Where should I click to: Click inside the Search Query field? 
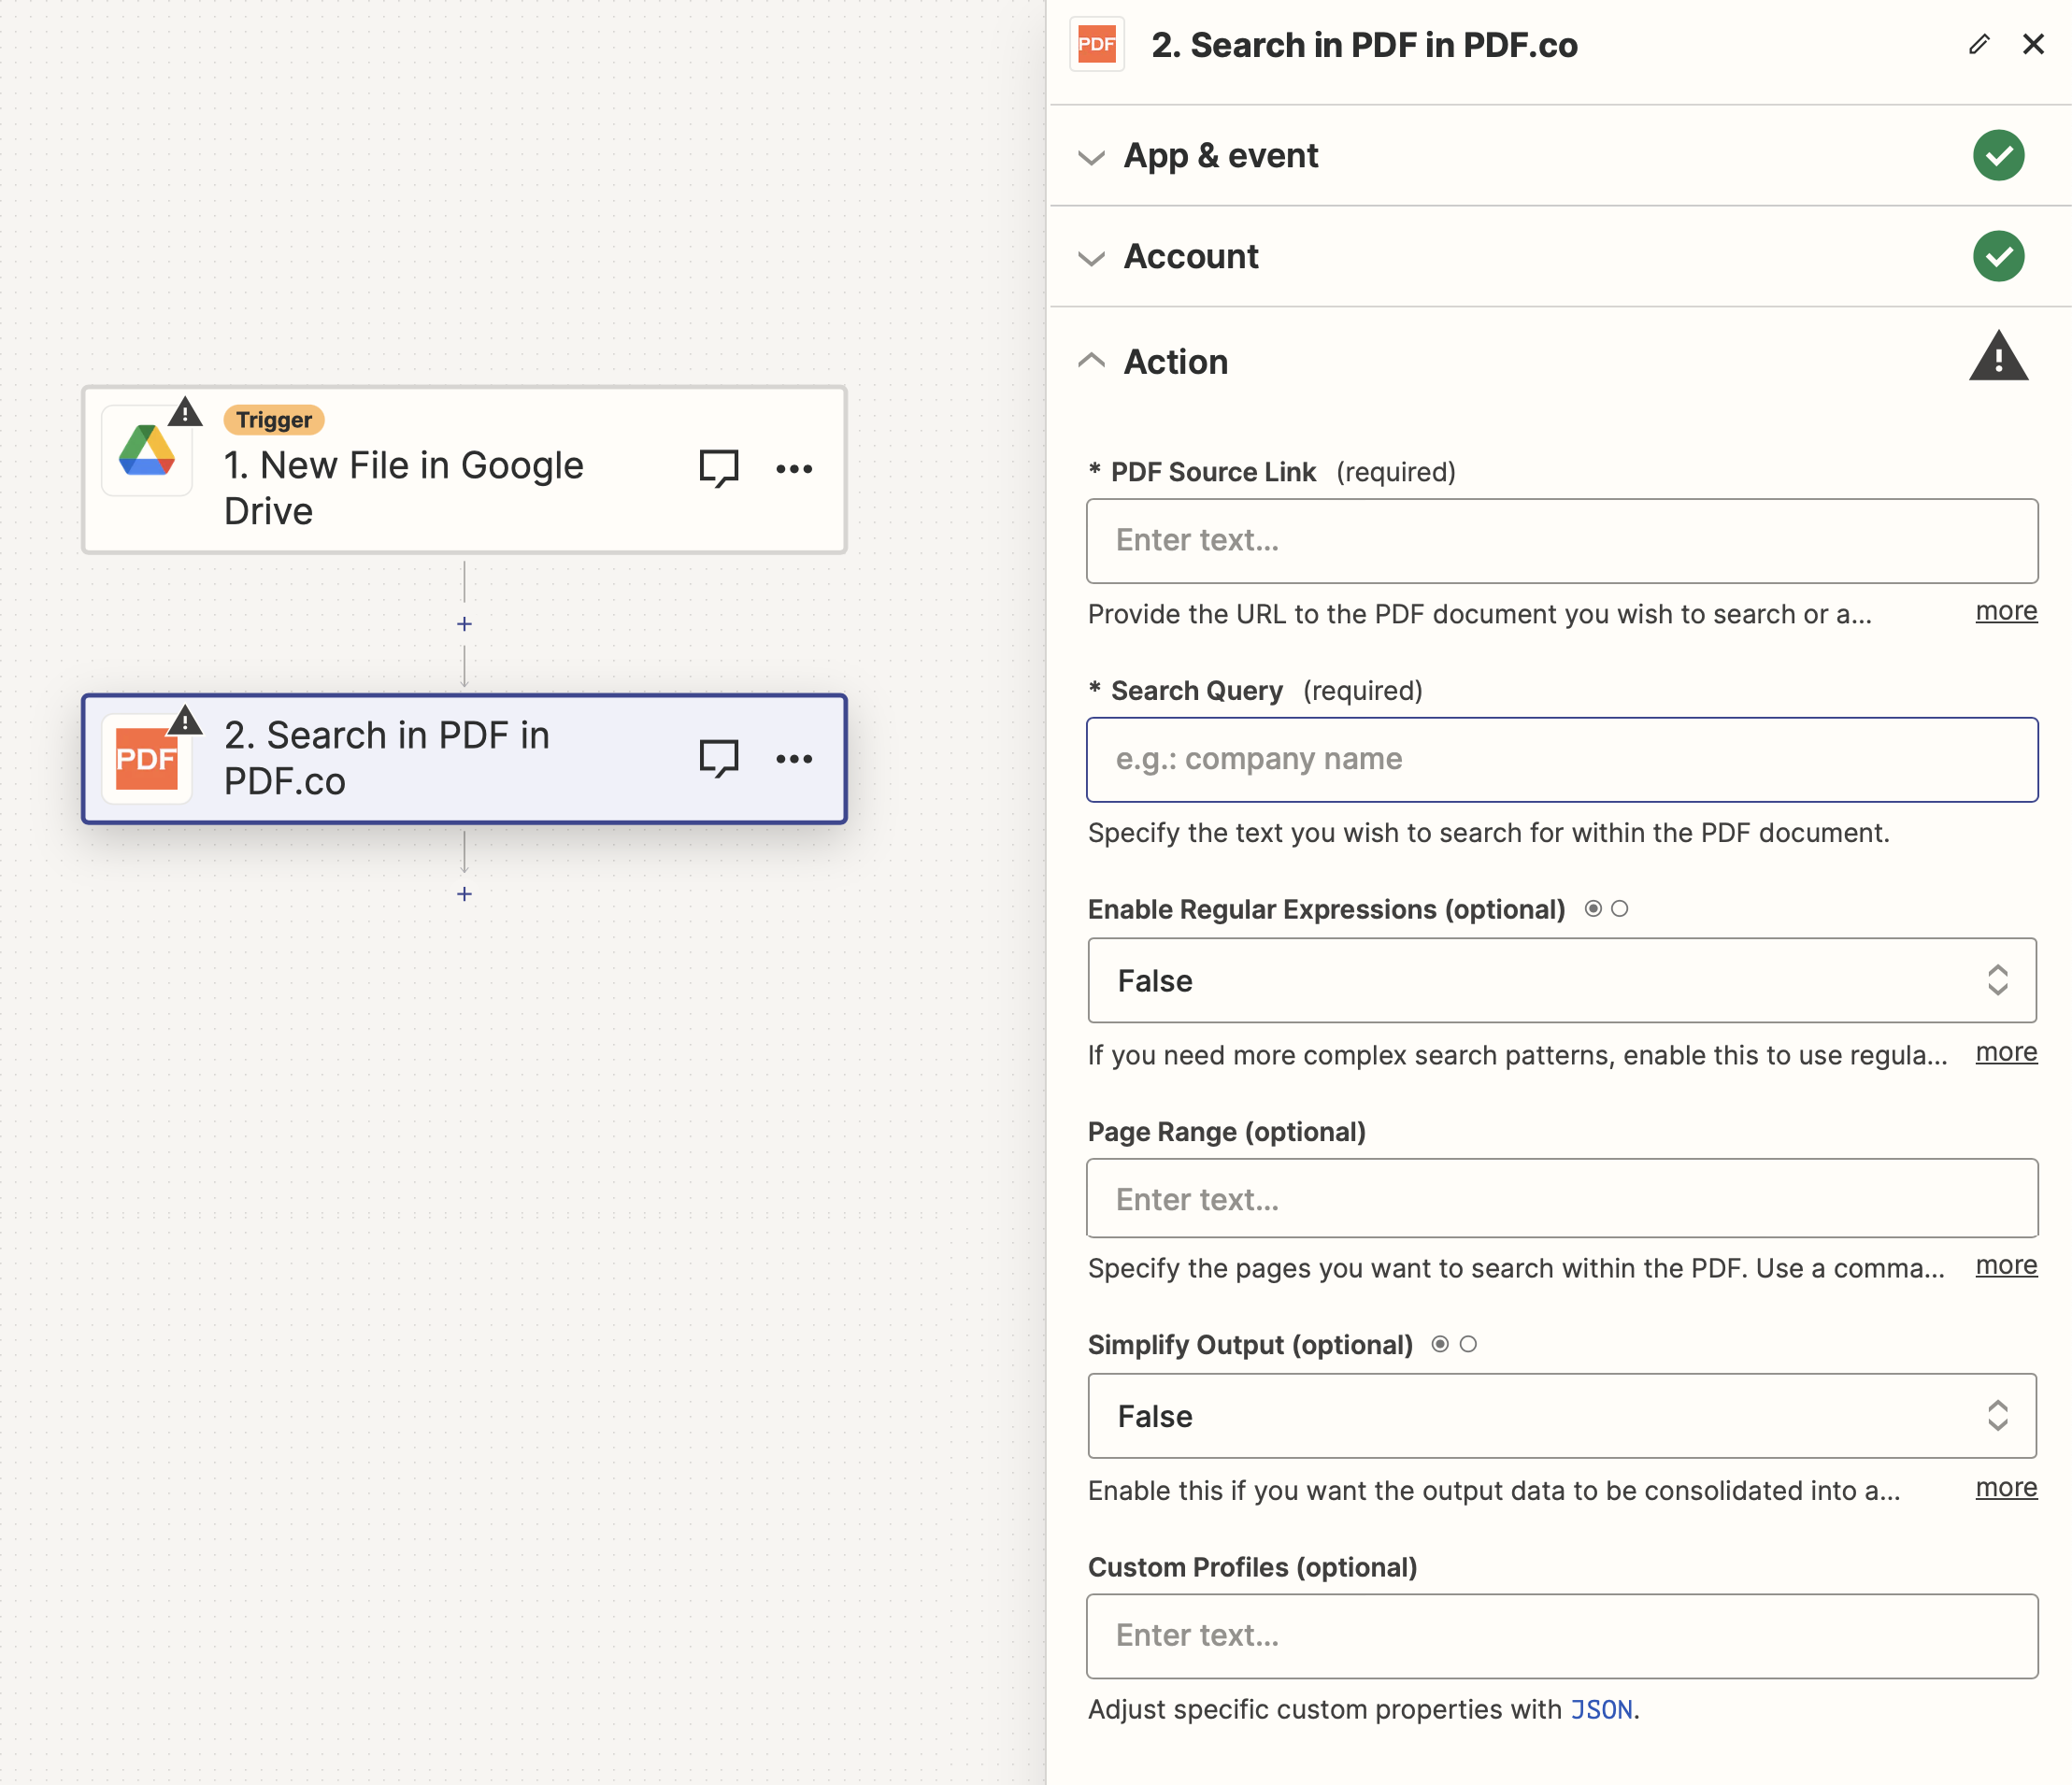(x=1562, y=759)
